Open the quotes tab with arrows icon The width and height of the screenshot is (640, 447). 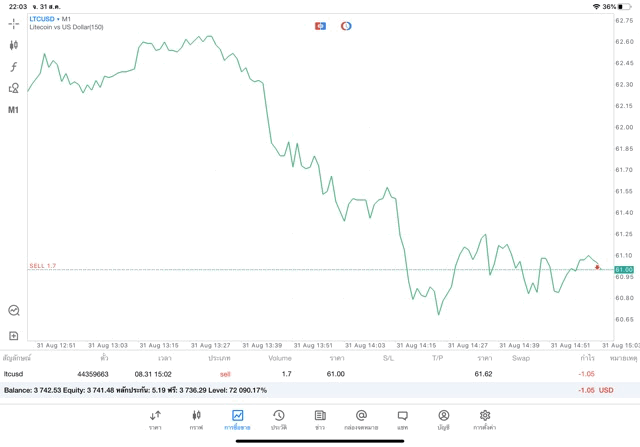[x=155, y=419]
